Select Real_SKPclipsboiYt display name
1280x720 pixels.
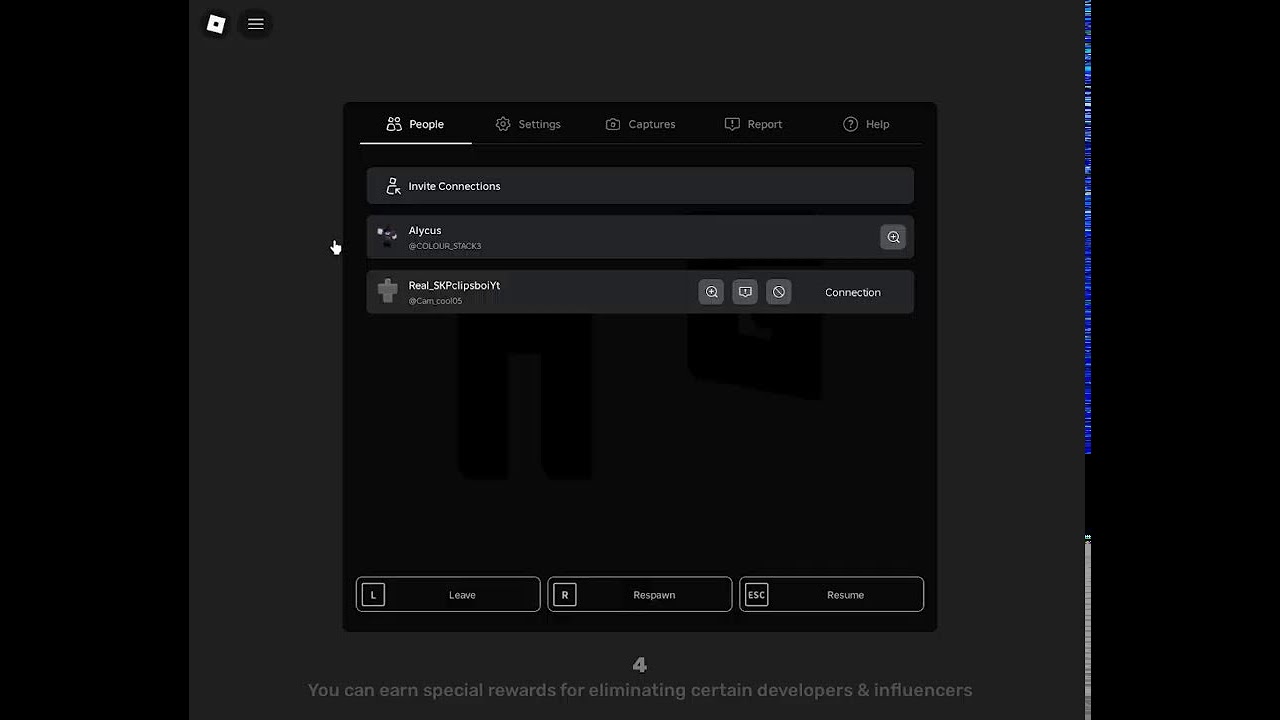click(x=454, y=285)
